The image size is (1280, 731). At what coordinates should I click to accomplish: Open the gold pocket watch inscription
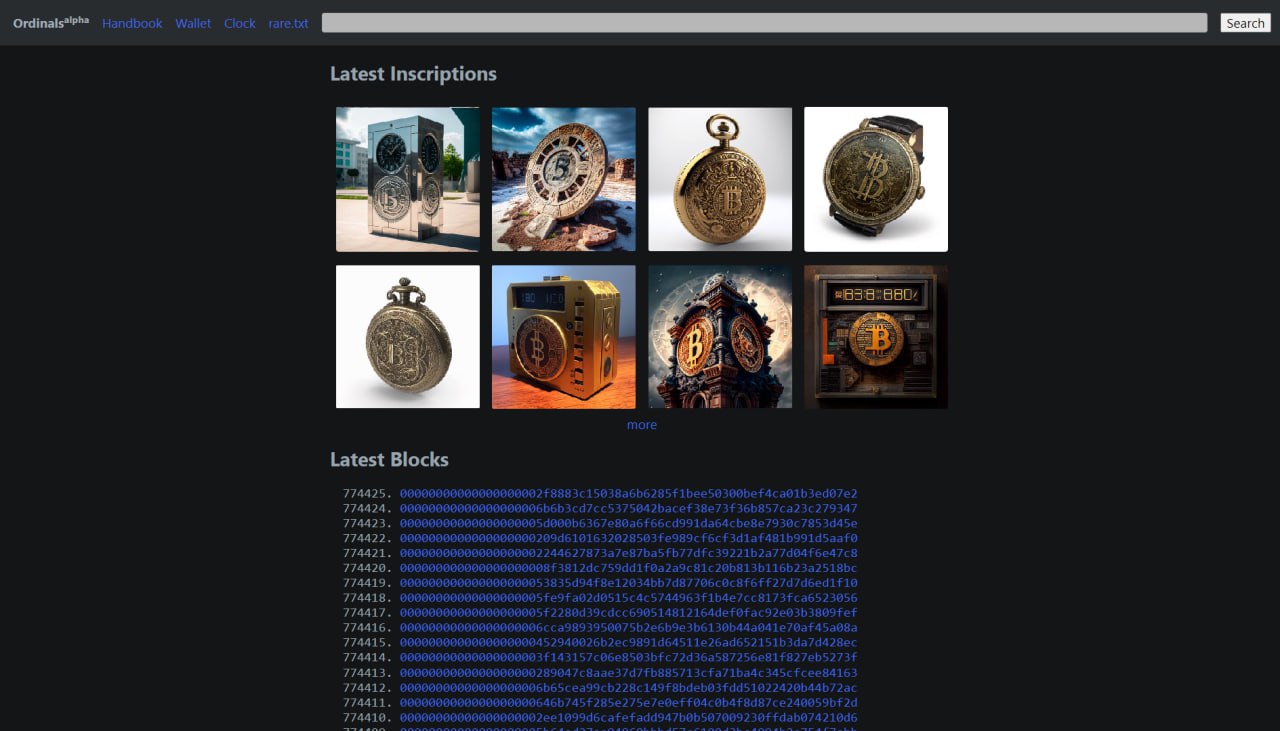(720, 179)
